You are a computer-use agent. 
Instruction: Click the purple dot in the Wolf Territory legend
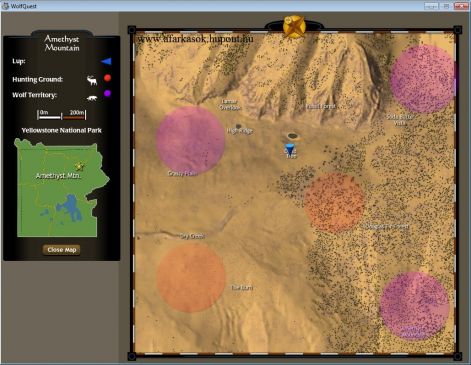pyautogui.click(x=107, y=93)
